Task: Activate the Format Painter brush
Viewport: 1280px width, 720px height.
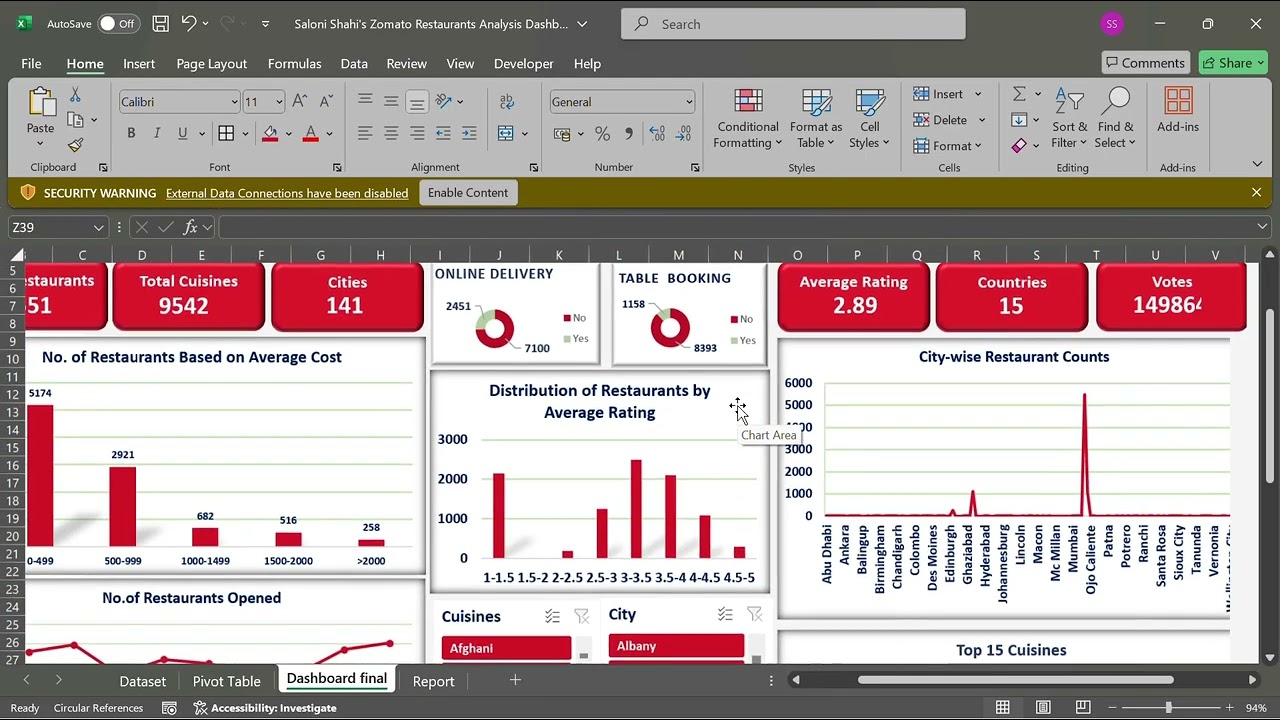Action: [75, 145]
